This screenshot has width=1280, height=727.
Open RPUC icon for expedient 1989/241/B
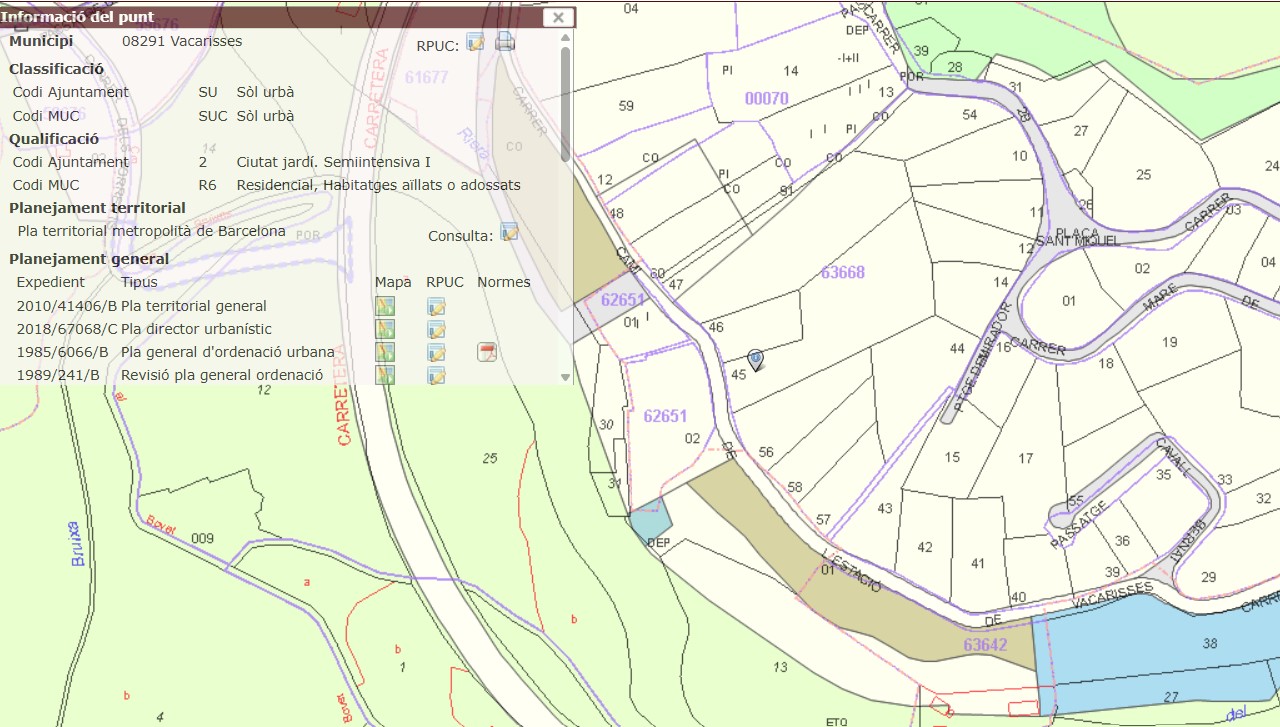[x=436, y=375]
